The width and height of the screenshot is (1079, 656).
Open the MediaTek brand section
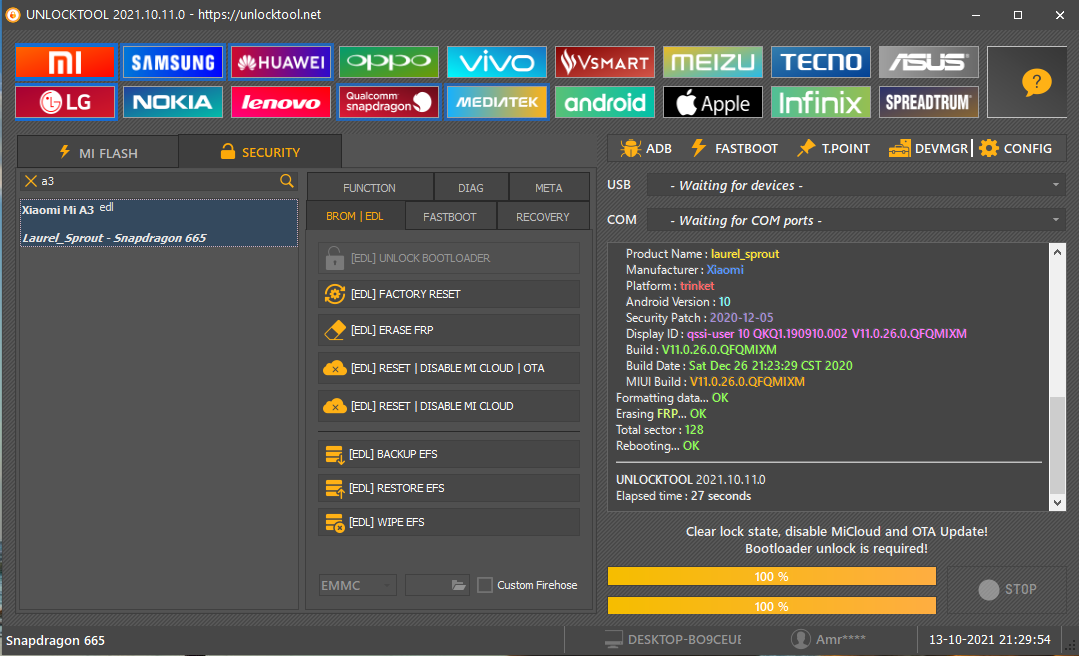coord(497,103)
